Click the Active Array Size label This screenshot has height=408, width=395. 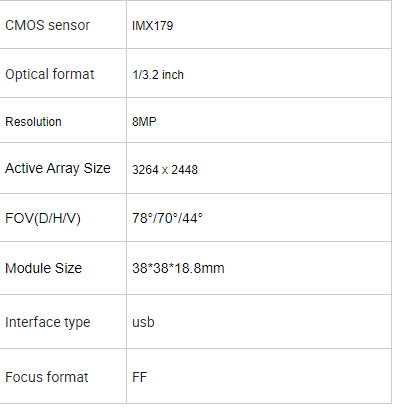(x=58, y=168)
